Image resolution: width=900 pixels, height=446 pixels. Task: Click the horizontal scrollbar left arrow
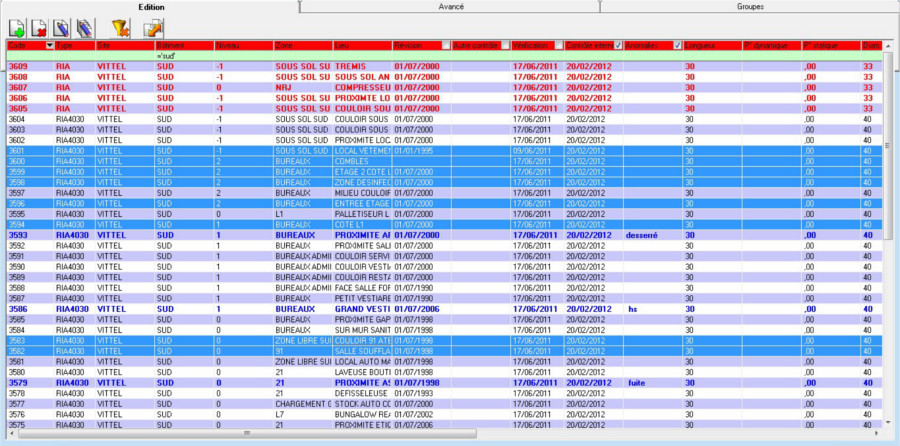point(12,433)
